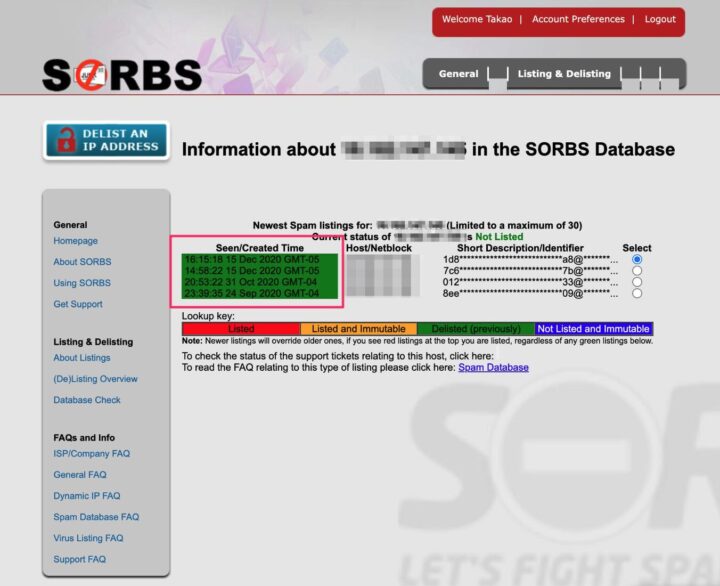The image size is (720, 586).
Task: Click the General sidebar heading
Action: point(70,225)
